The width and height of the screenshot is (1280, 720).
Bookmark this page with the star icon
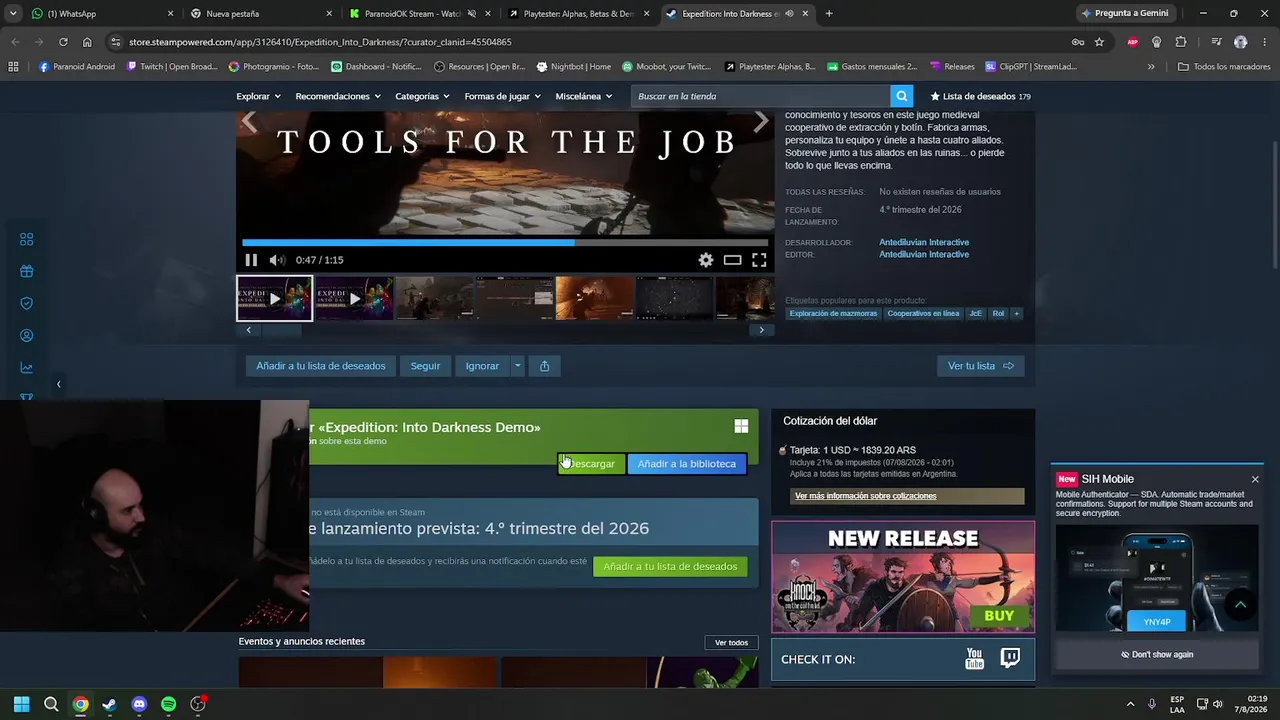1099,42
